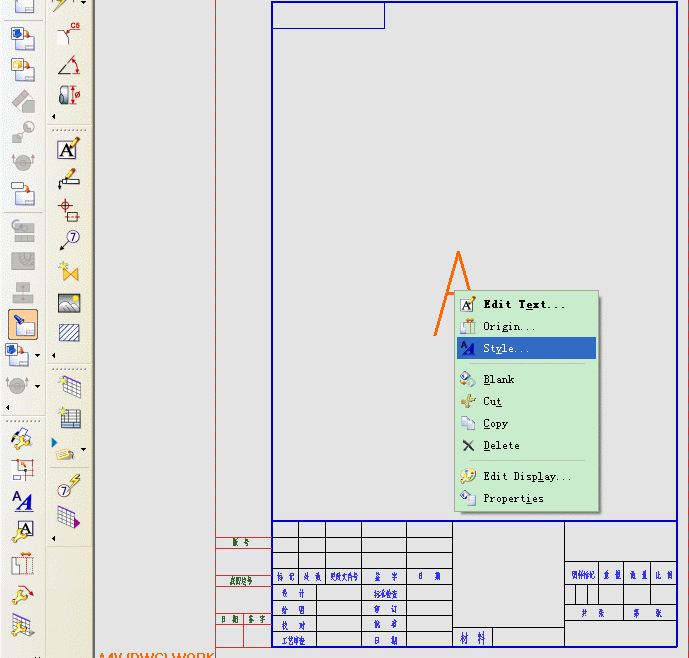Viewport: 689px width, 658px height.
Task: Choose Edit Display... from context menu
Action: click(x=526, y=476)
